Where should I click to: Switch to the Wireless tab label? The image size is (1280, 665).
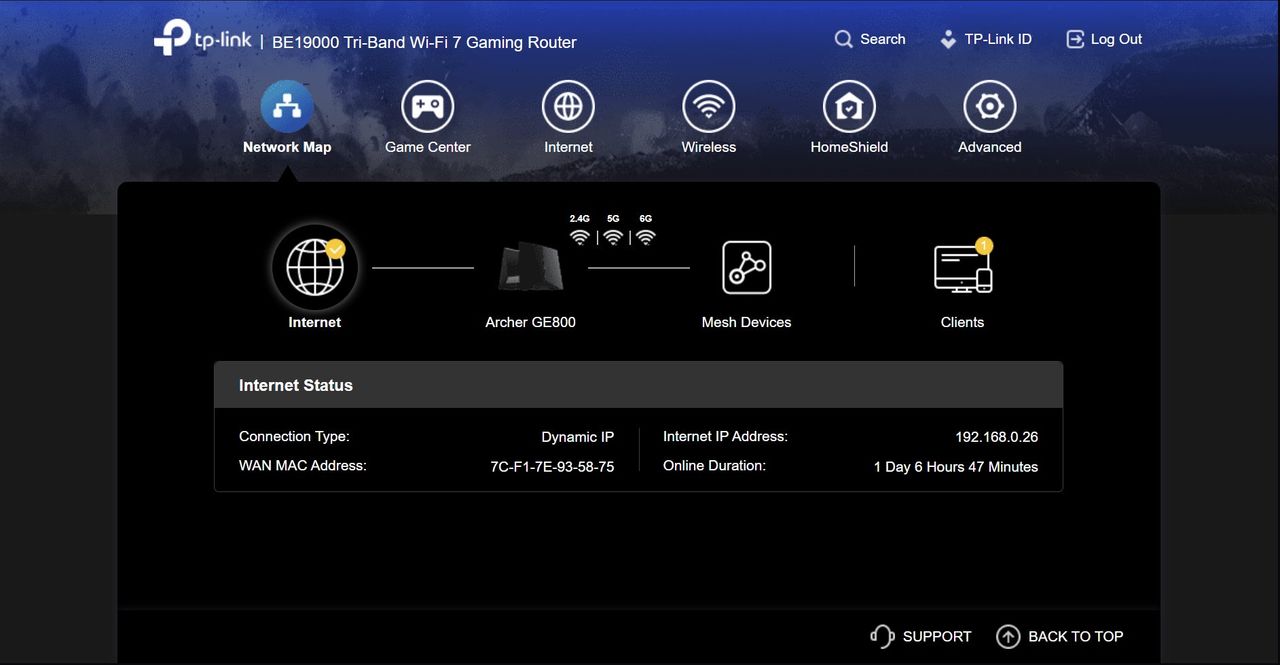coord(709,147)
